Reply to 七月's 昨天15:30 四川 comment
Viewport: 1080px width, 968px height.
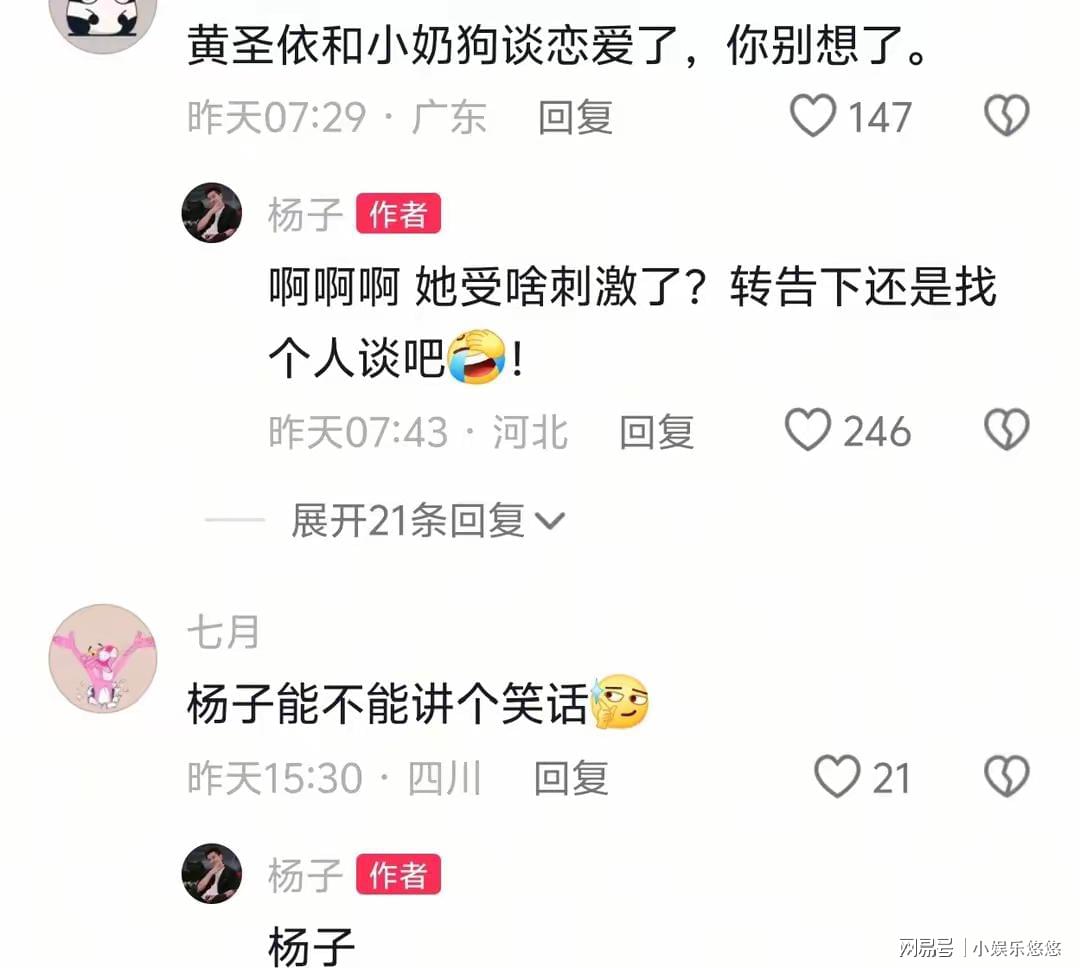coord(572,779)
